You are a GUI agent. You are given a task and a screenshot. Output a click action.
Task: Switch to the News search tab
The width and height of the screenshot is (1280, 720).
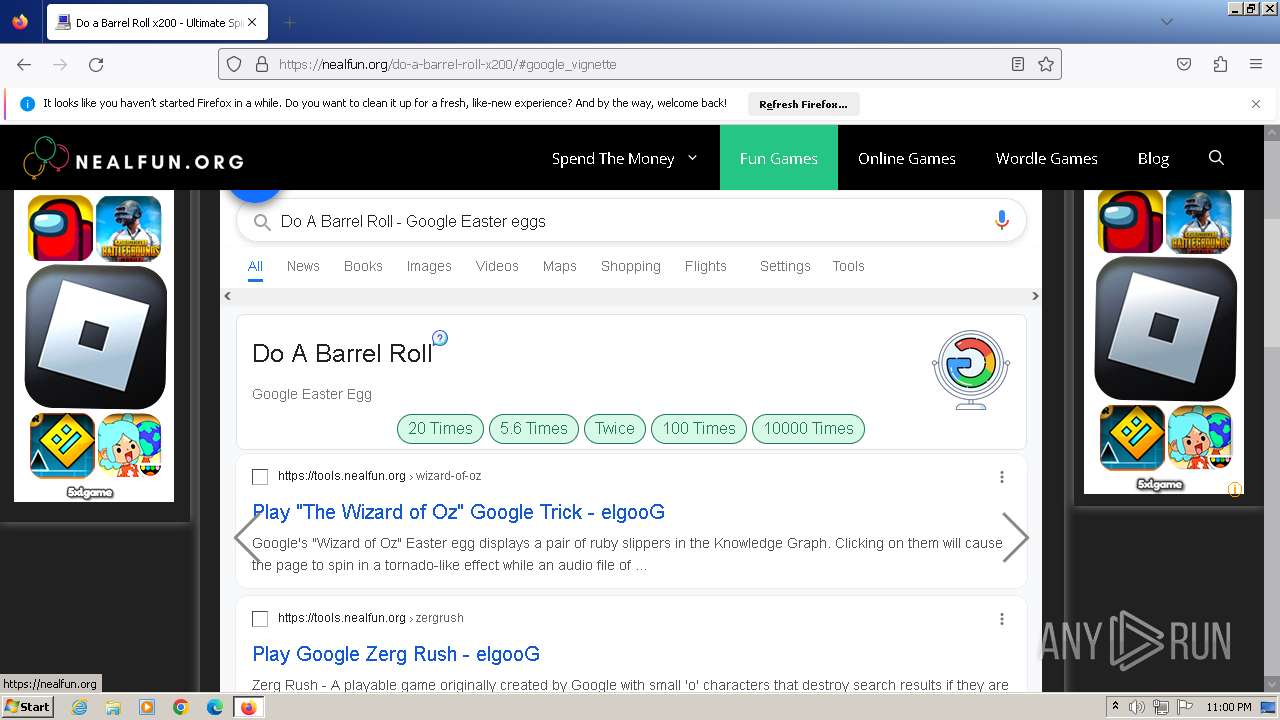point(303,266)
